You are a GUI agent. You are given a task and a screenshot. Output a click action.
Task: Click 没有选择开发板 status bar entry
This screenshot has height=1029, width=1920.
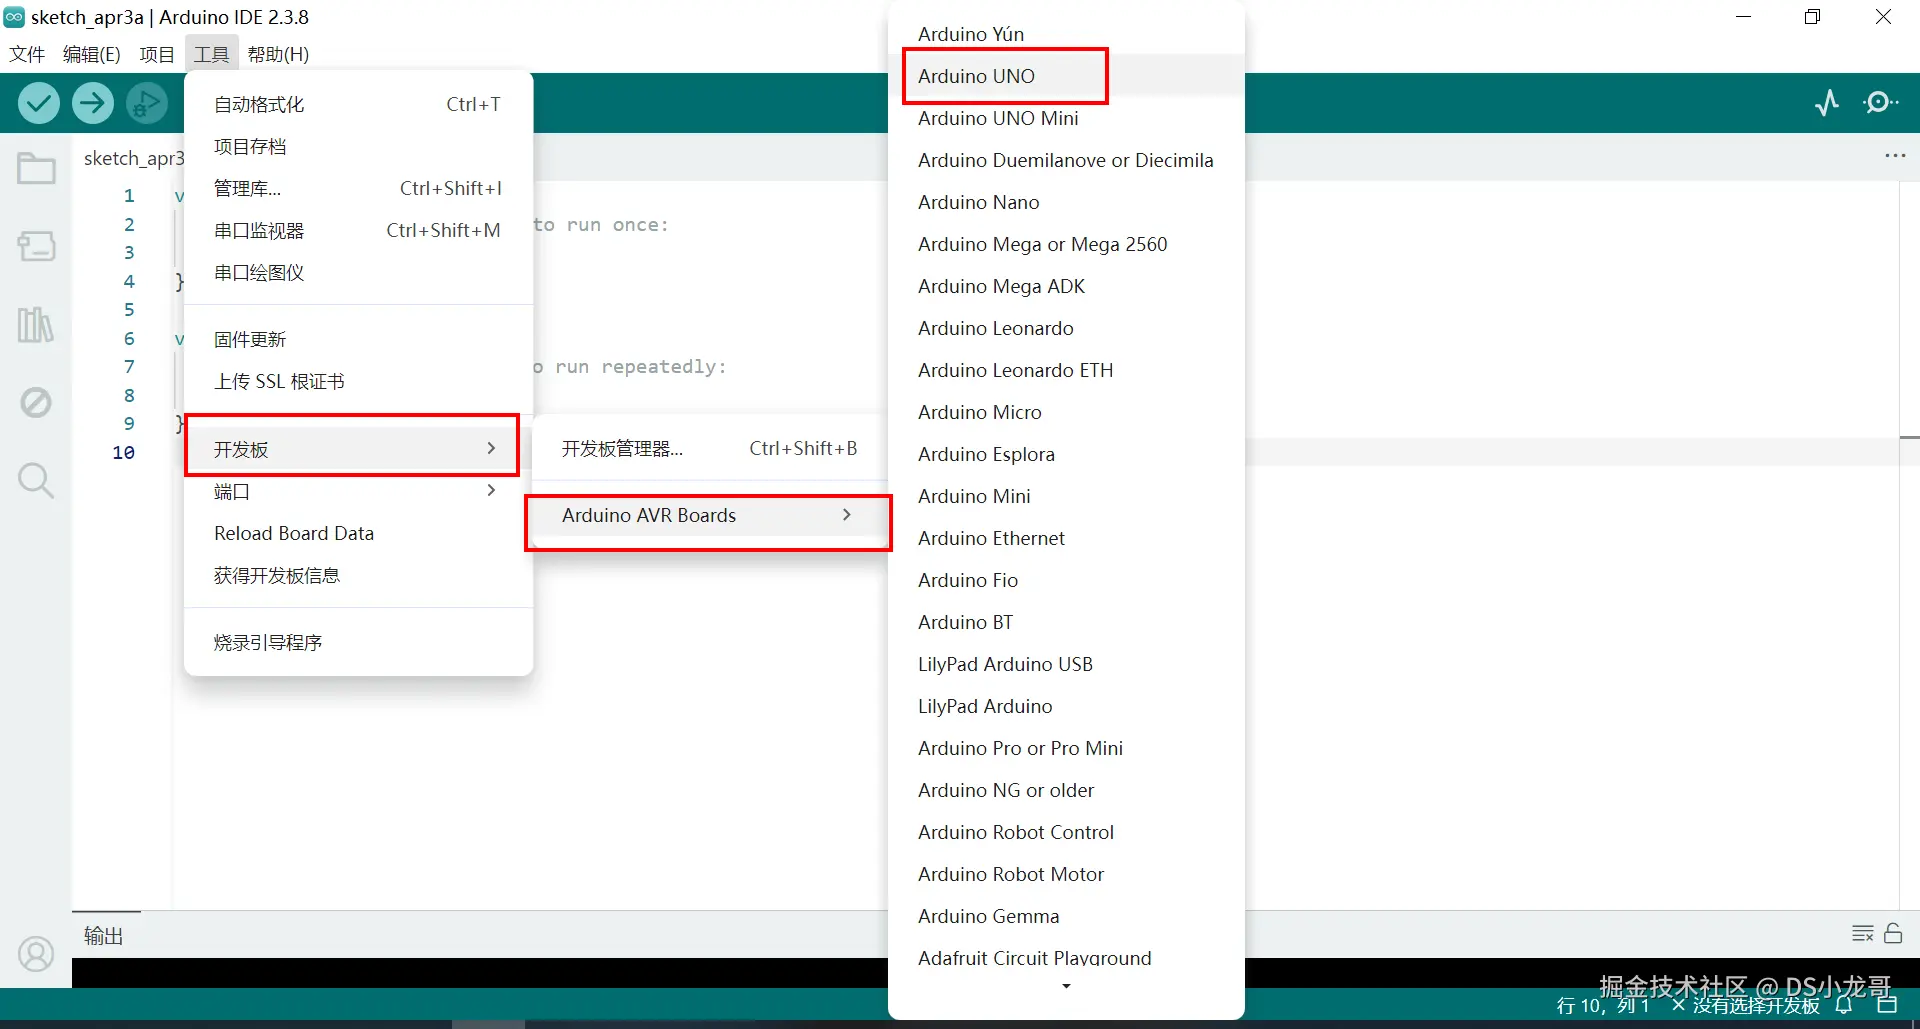pos(1746,1005)
